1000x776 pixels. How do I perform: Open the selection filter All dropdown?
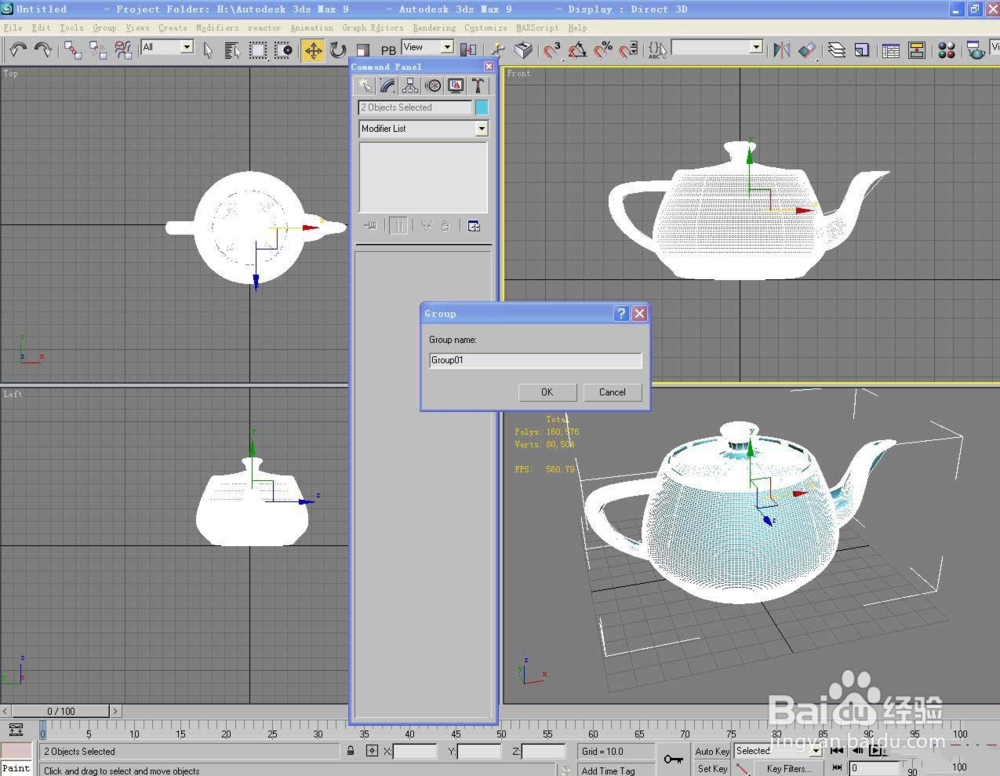[186, 47]
